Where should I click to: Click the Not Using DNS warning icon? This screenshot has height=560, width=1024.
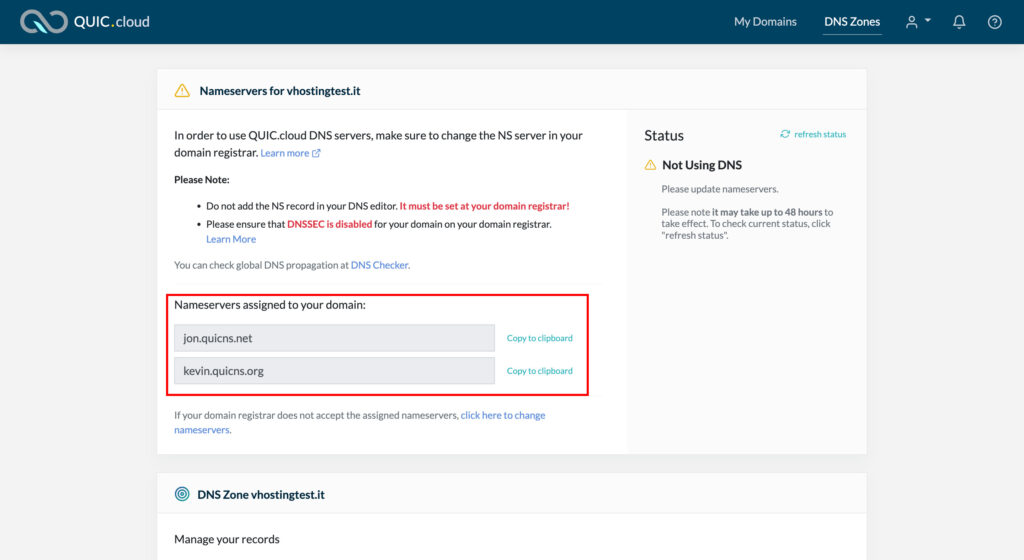click(x=650, y=165)
